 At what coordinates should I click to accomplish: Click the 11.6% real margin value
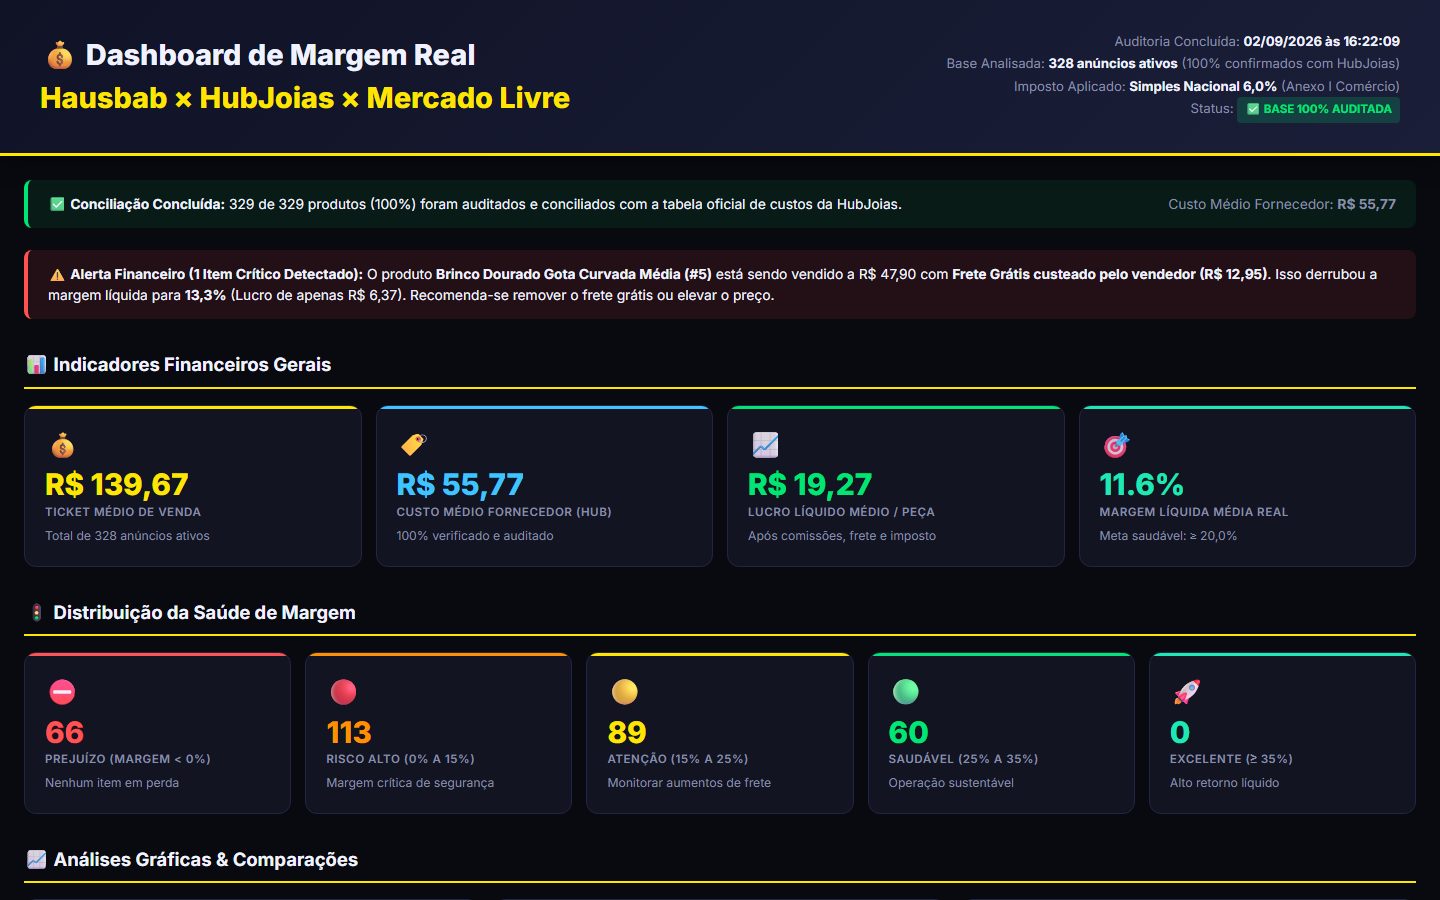click(1141, 485)
